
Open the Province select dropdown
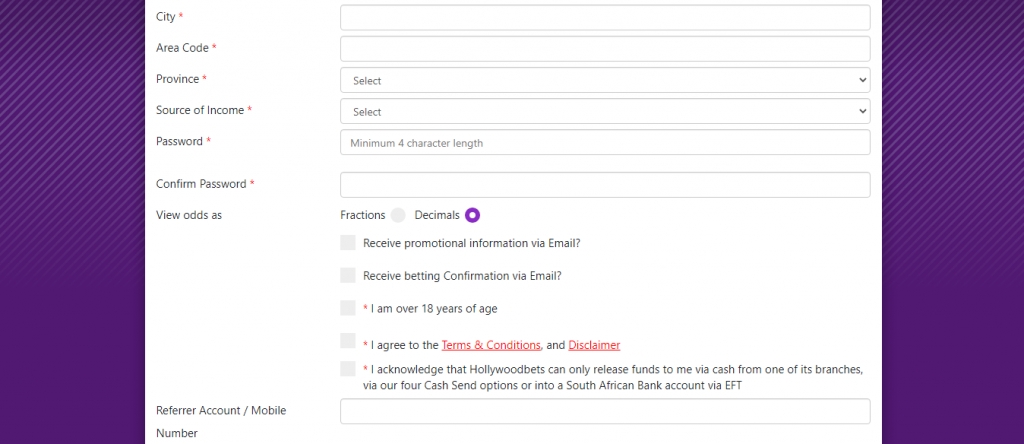pos(605,80)
